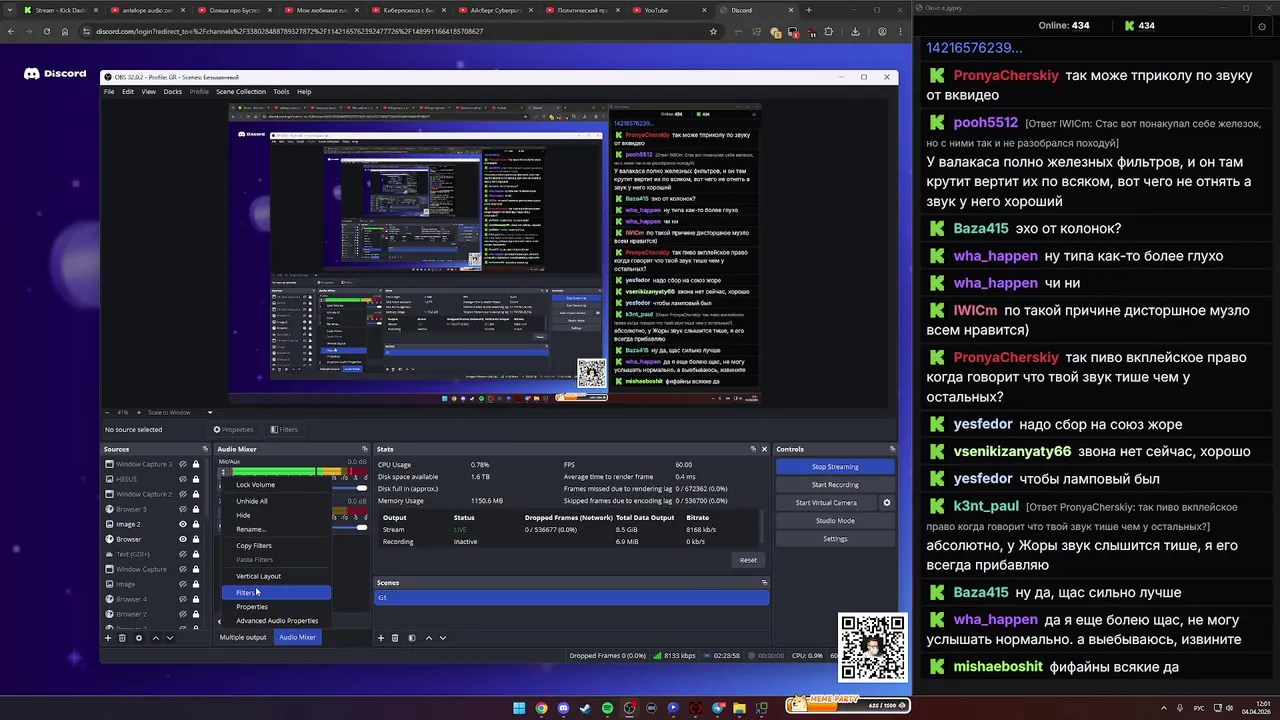This screenshot has width=1280, height=720.
Task: Open source properties gear in Sources toolbar
Action: [x=139, y=638]
